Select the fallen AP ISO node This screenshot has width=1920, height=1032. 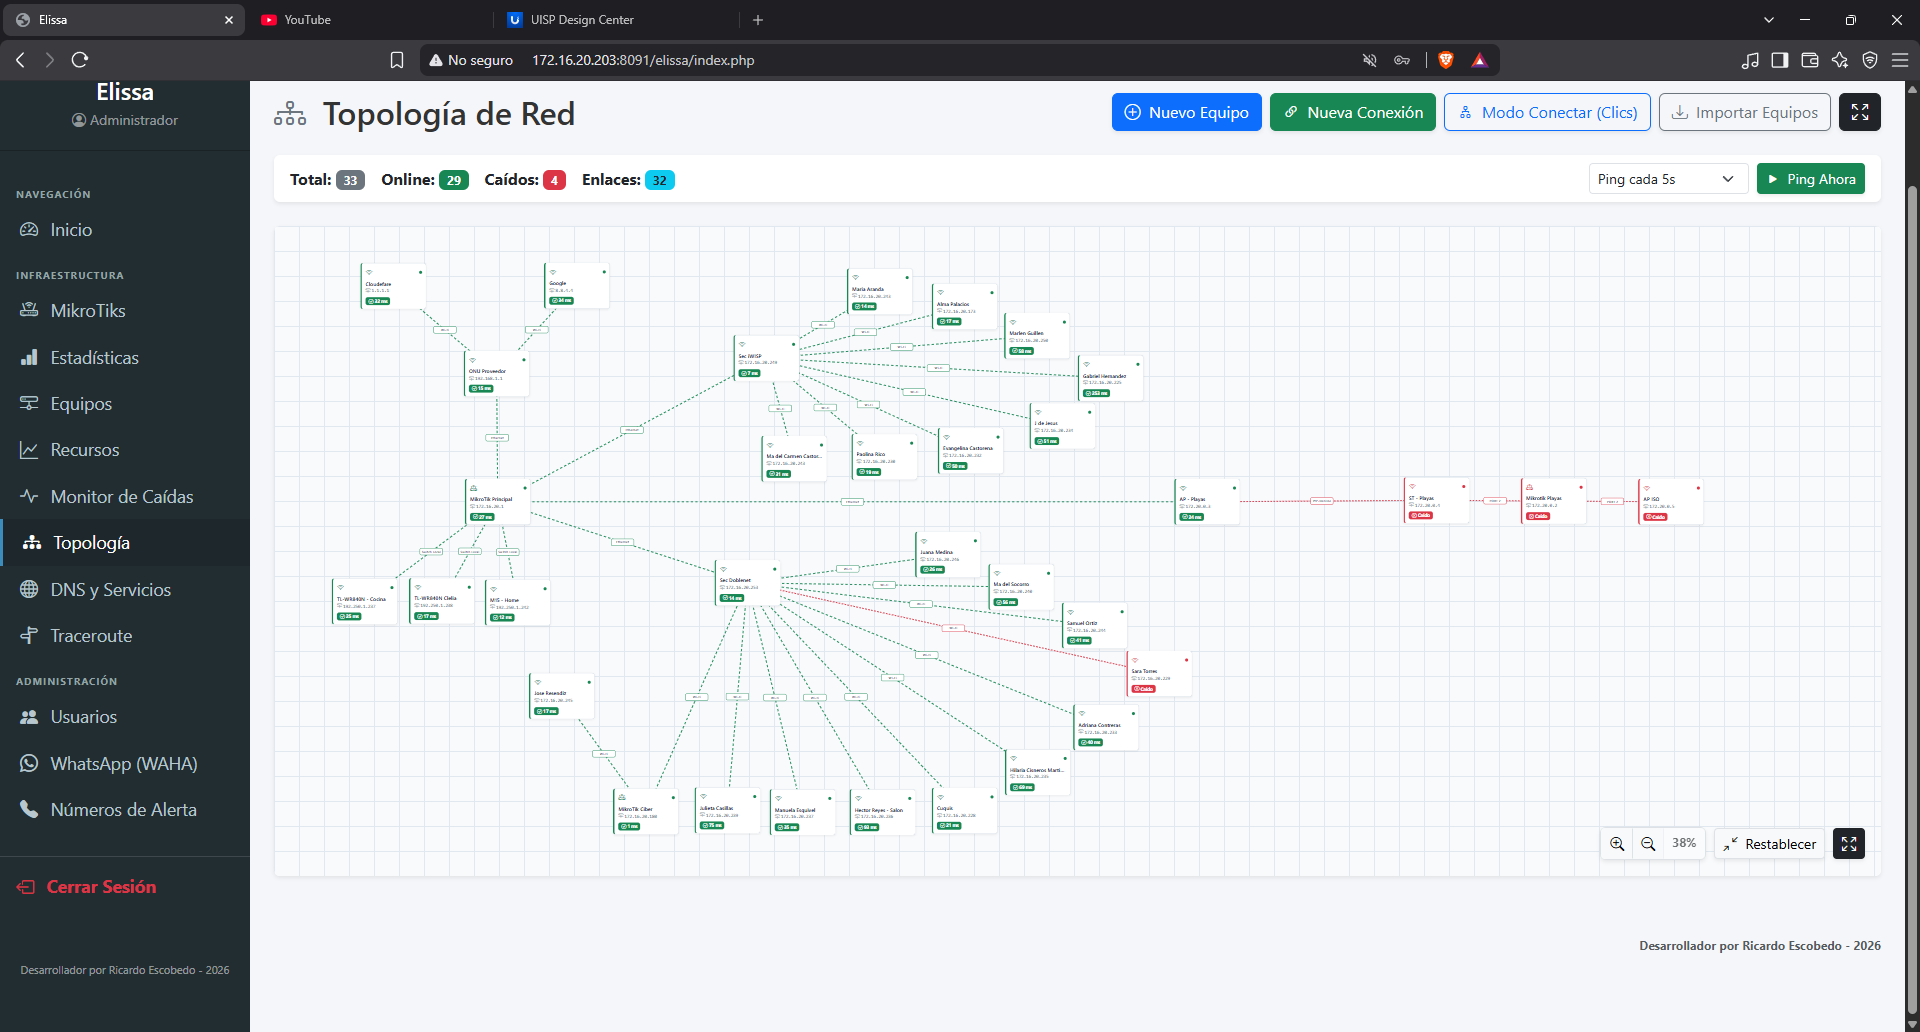pyautogui.click(x=1671, y=502)
